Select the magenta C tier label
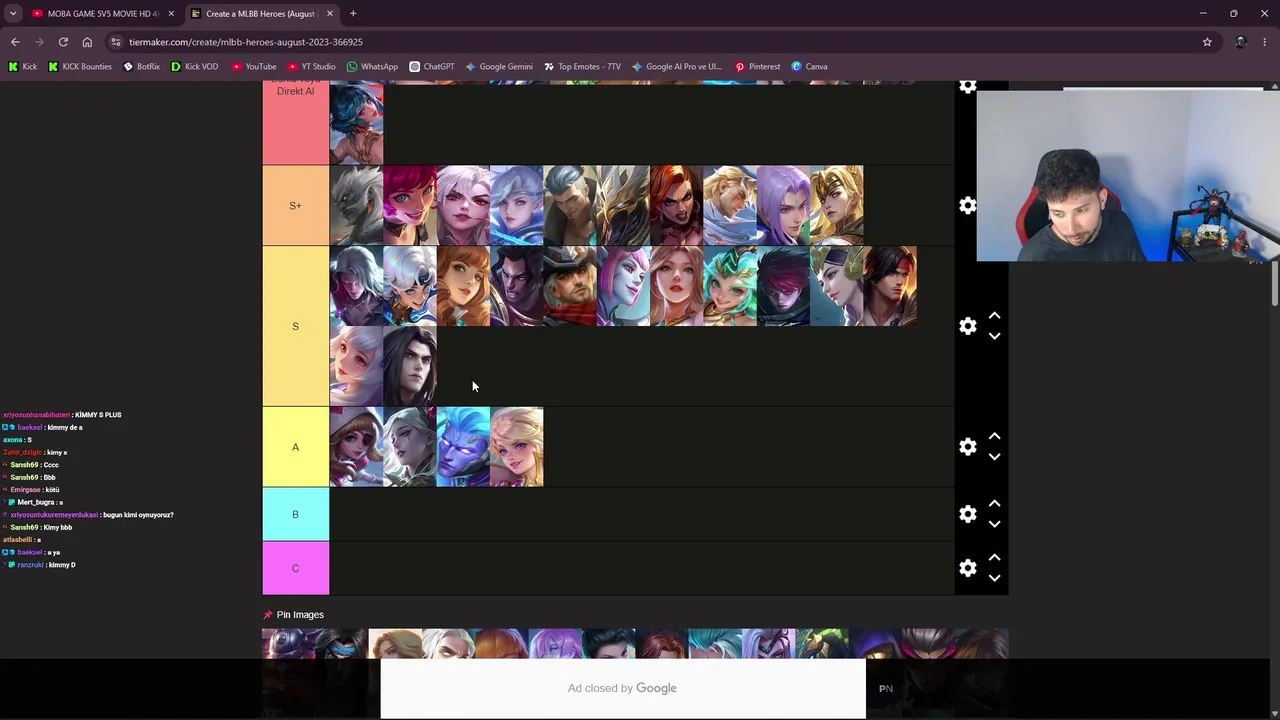Image resolution: width=1280 pixels, height=720 pixels. (295, 568)
